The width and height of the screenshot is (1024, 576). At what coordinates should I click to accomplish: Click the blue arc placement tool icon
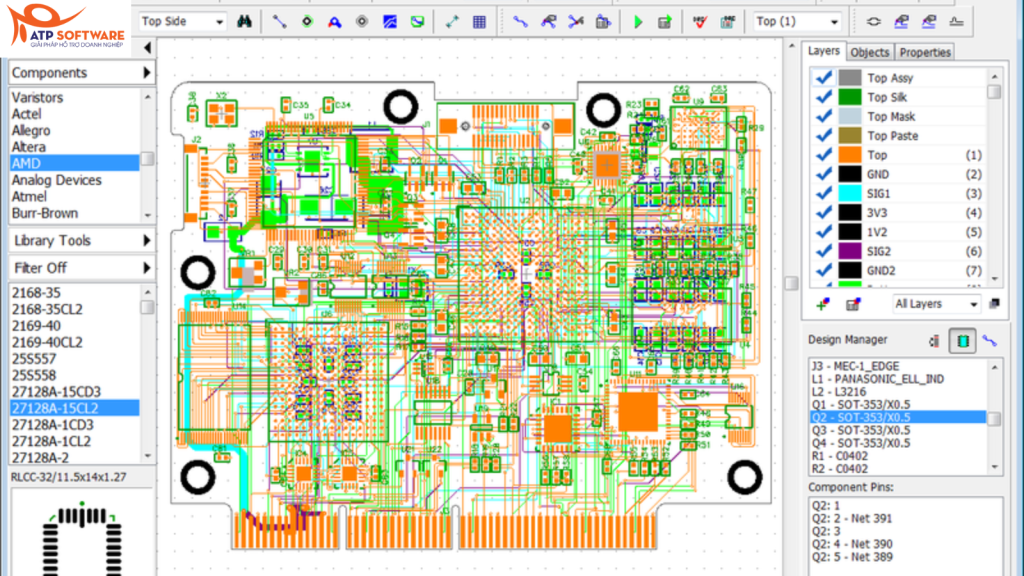335,21
